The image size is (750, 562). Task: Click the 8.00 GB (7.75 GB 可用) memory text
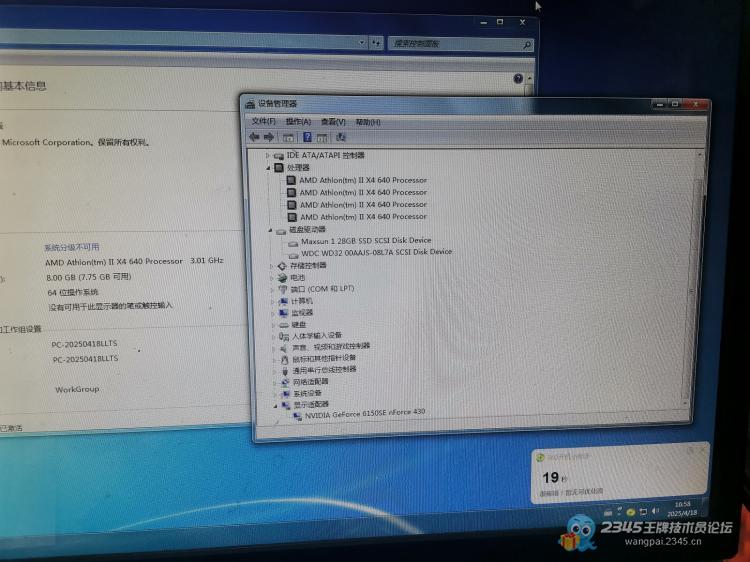tap(88, 277)
